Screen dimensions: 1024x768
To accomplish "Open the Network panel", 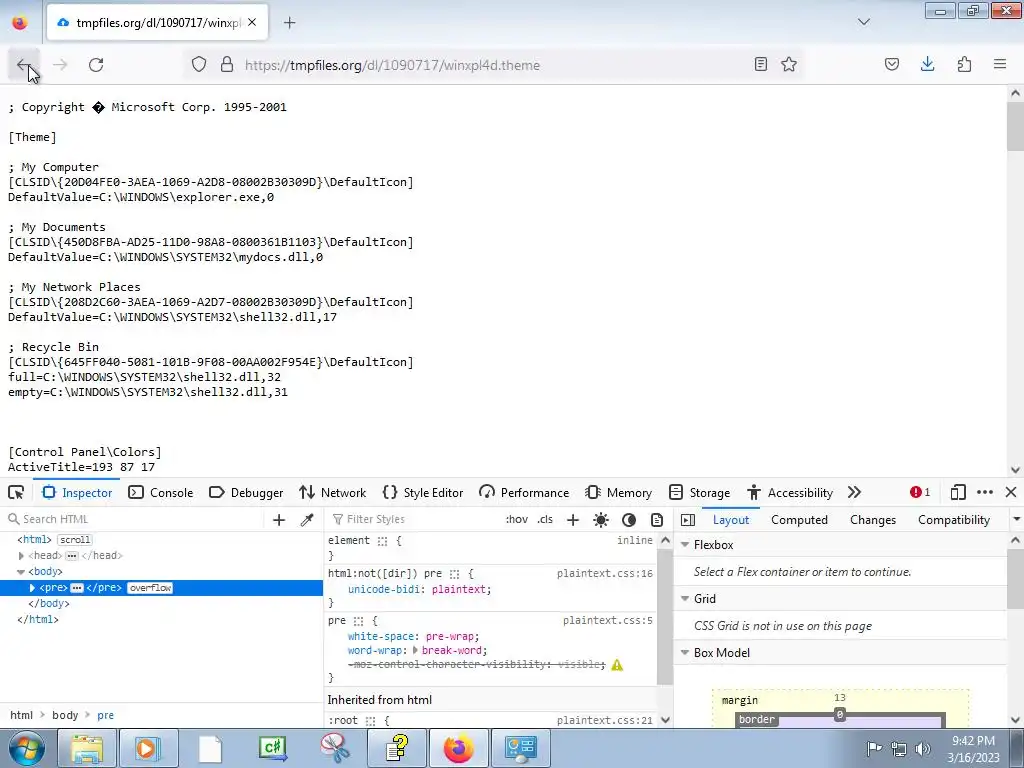I will pos(332,493).
